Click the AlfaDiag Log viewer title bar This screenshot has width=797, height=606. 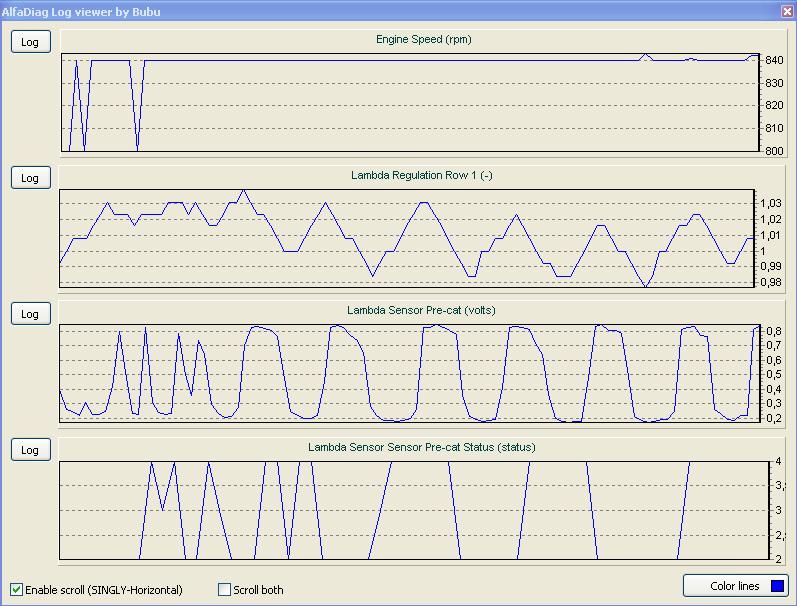point(300,11)
